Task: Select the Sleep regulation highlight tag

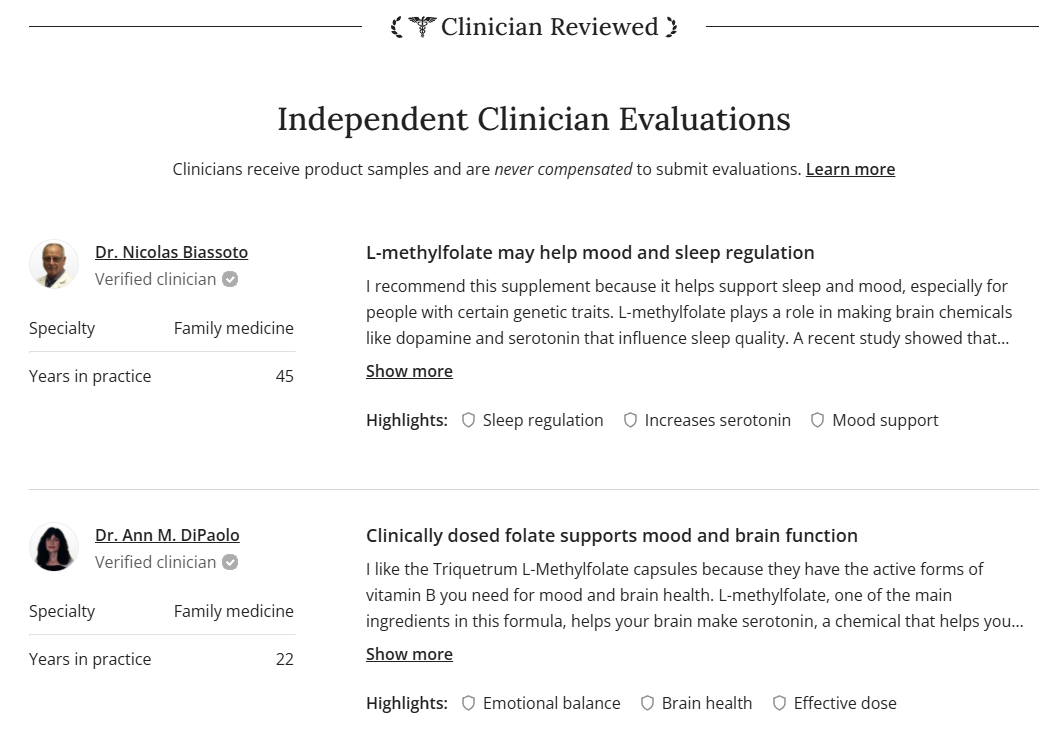Action: 542,420
